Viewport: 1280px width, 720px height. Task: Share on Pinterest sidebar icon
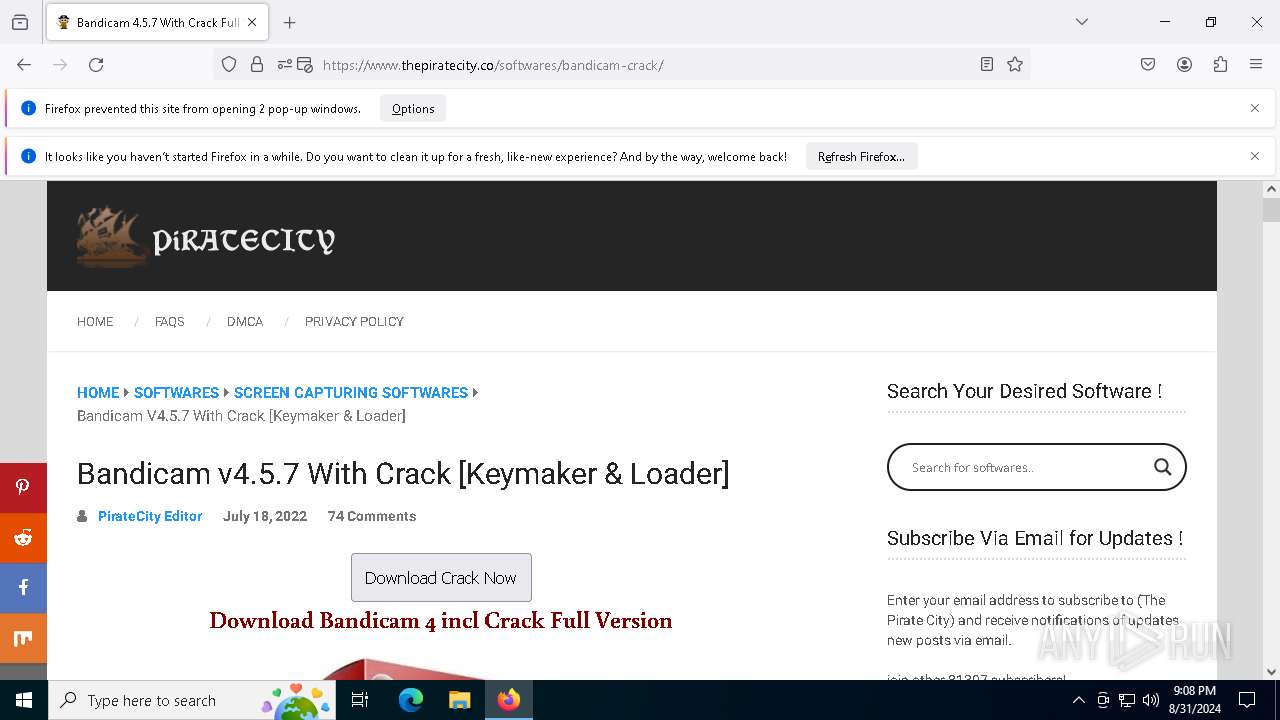(23, 488)
